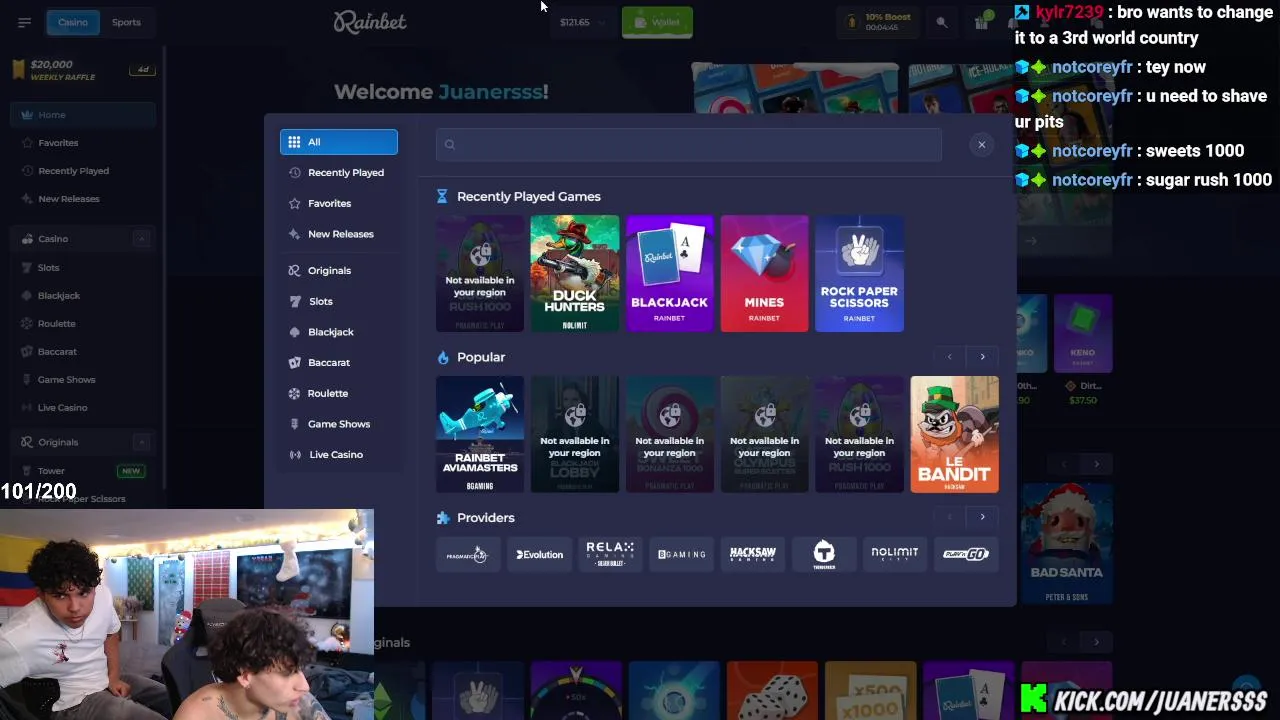This screenshot has width=1280, height=720.
Task: Close the games search dialog
Action: 981,145
